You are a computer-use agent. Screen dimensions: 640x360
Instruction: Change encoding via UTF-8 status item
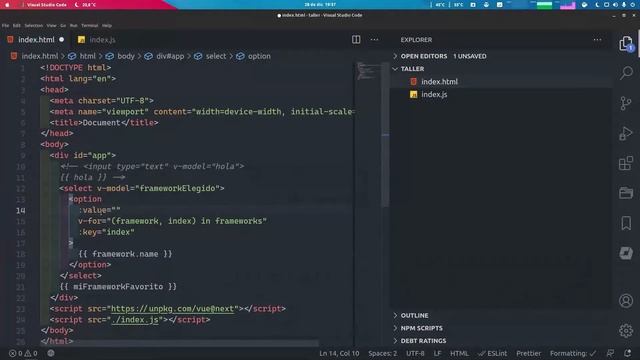click(415, 353)
